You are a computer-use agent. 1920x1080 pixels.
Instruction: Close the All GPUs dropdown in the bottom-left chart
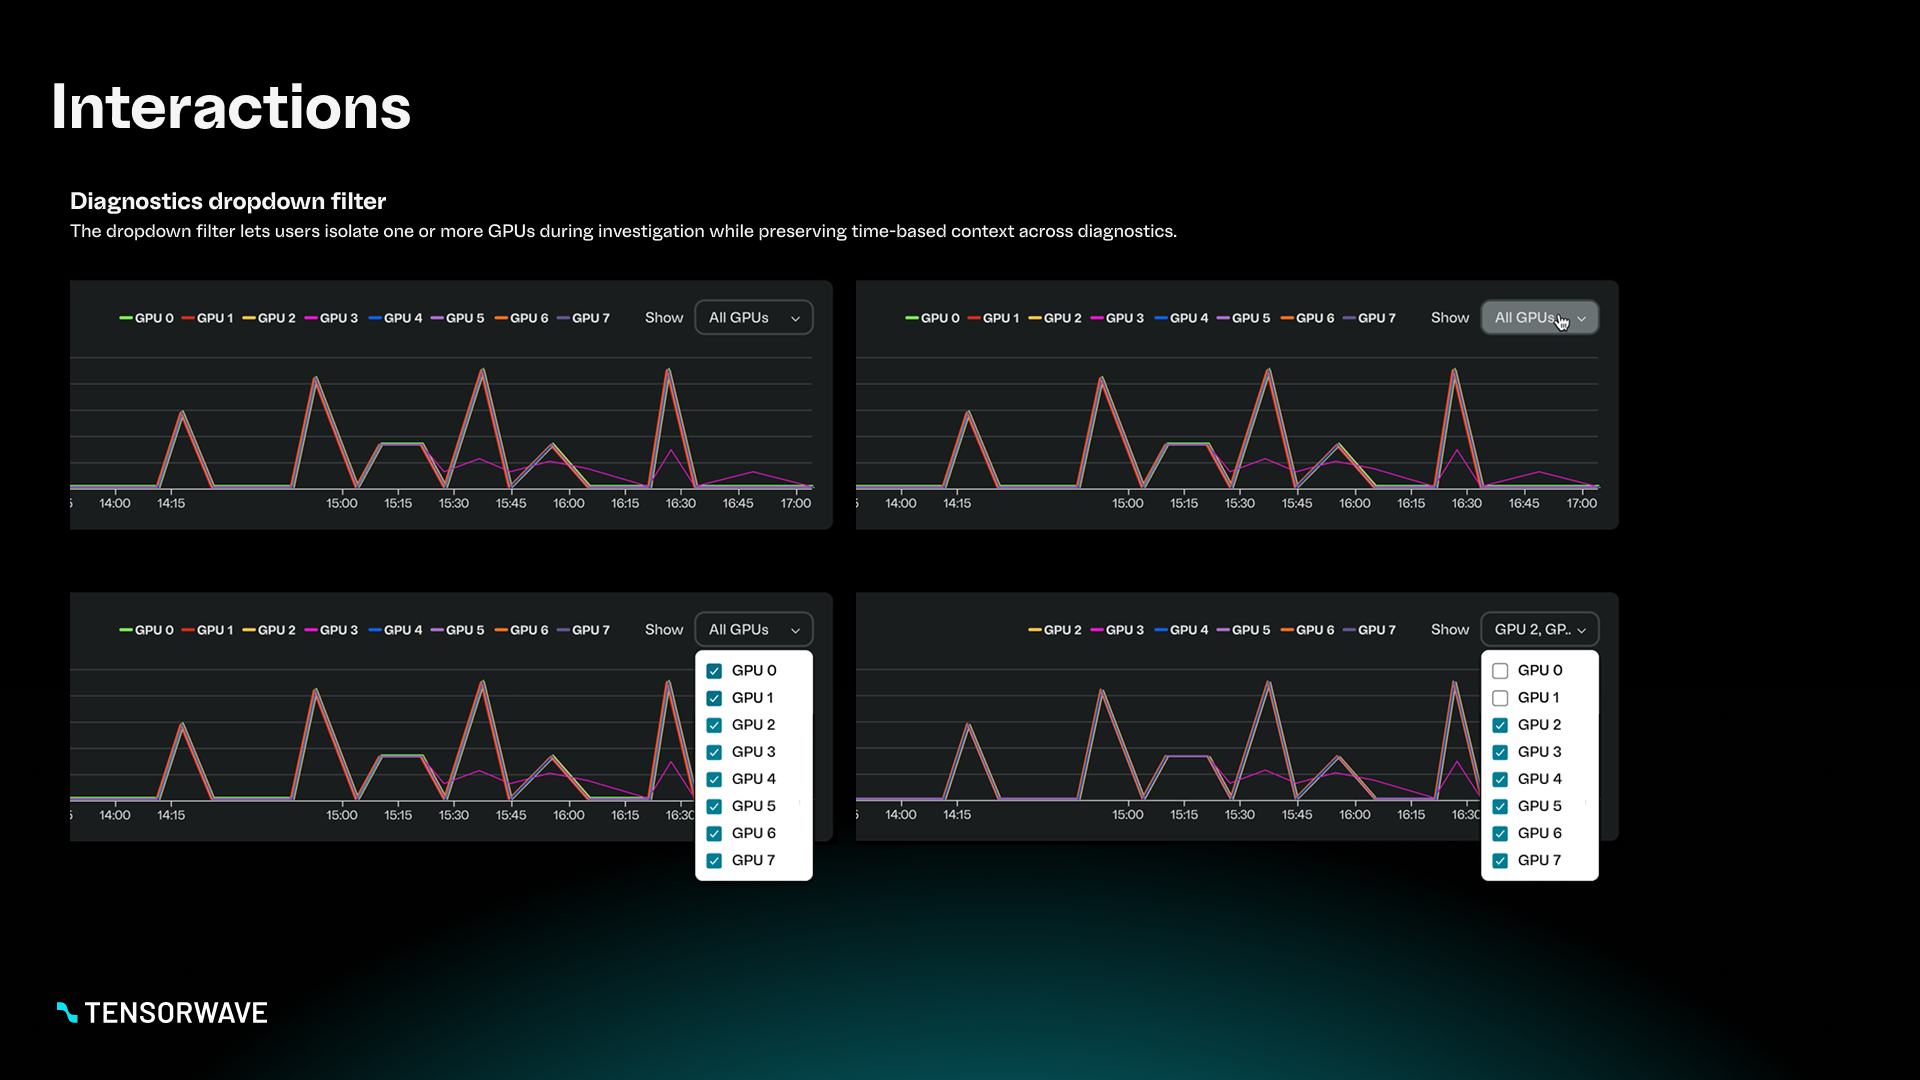coord(754,630)
